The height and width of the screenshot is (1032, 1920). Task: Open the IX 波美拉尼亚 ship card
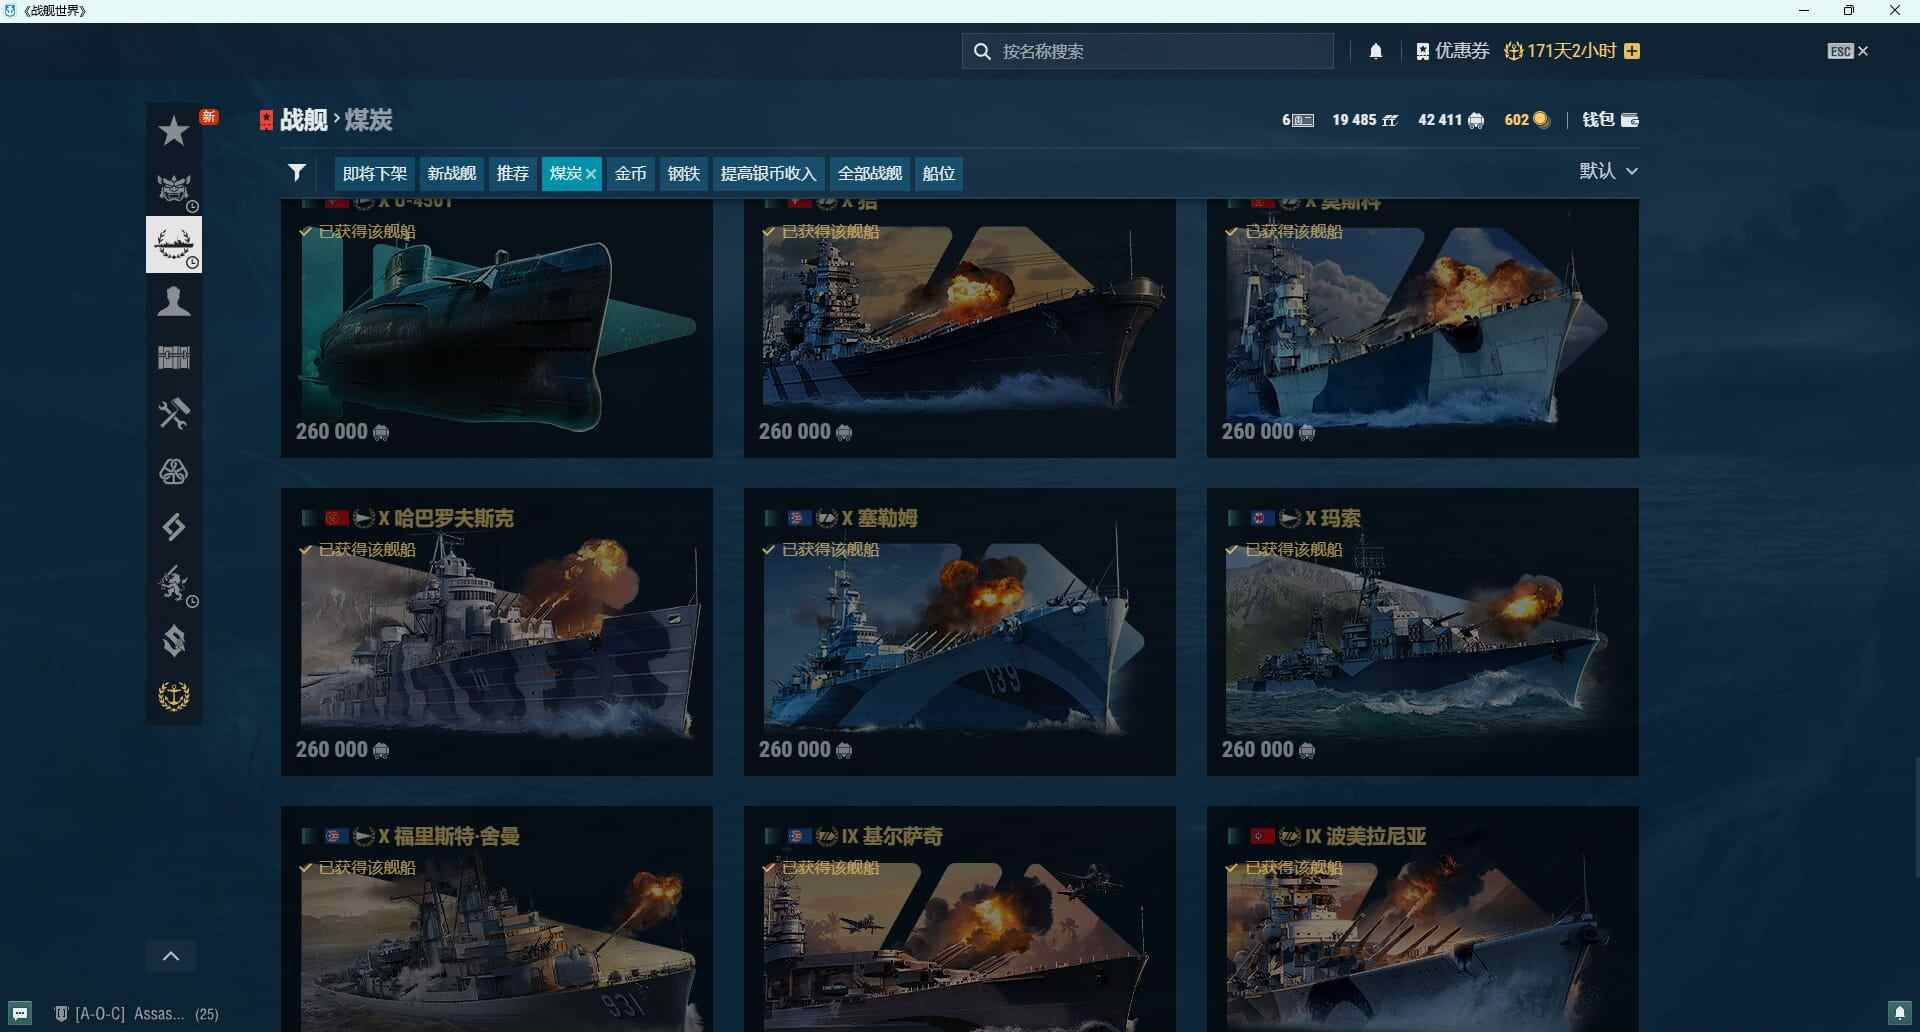[1423, 919]
